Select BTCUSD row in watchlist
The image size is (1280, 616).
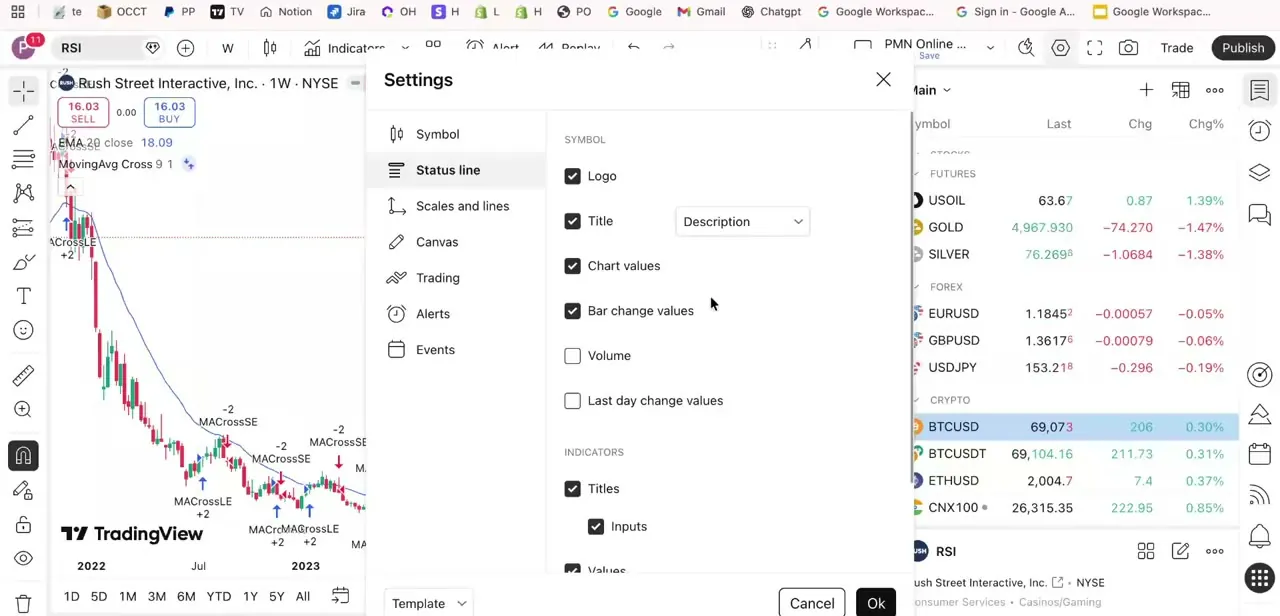pyautogui.click(x=1076, y=427)
